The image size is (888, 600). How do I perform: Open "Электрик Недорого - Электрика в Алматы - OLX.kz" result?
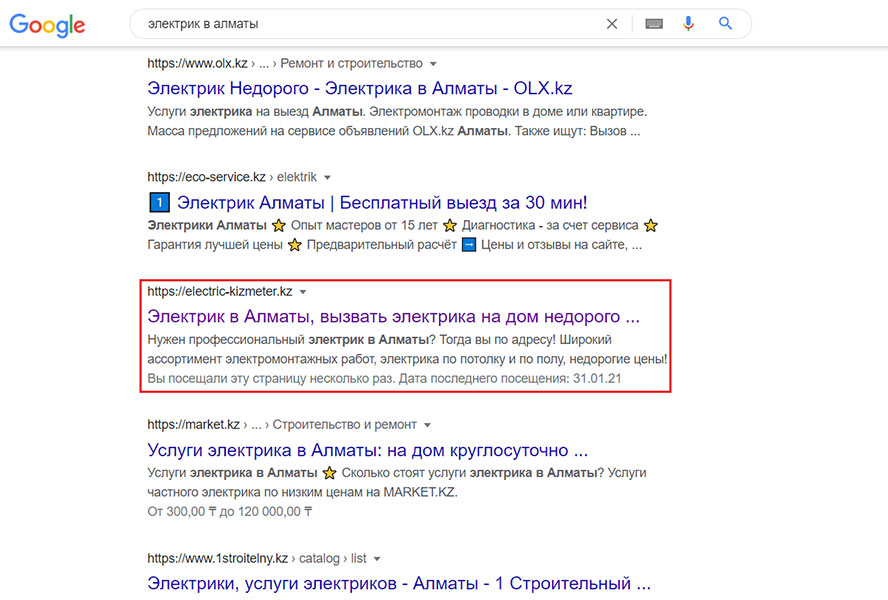pos(359,88)
